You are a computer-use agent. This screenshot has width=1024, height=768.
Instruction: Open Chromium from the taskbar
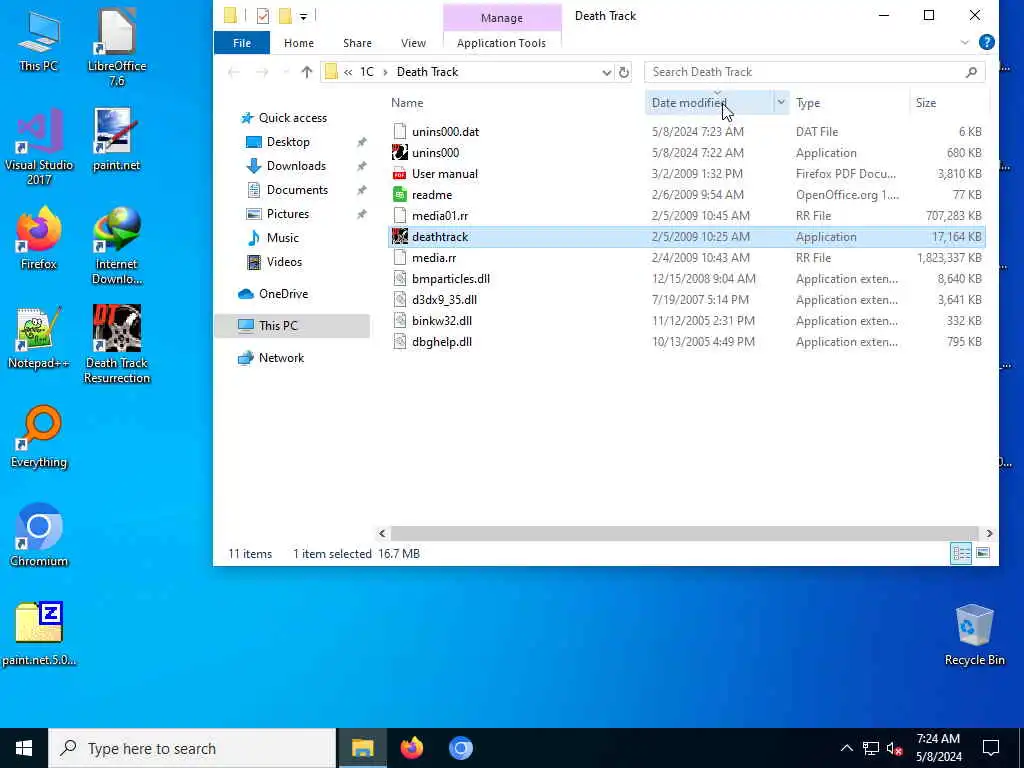(460, 748)
